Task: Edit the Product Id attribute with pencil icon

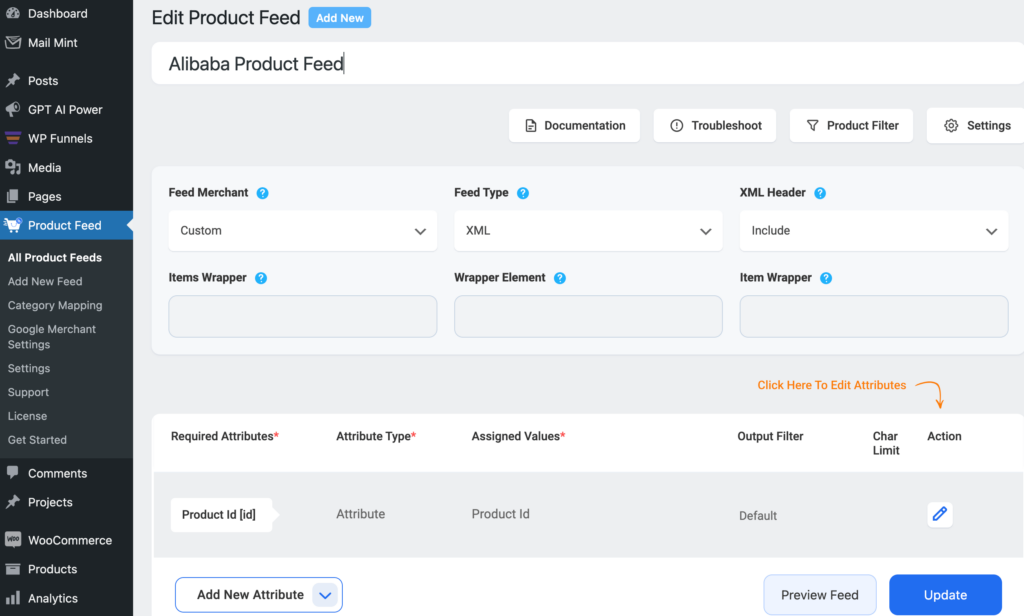Action: [x=940, y=514]
